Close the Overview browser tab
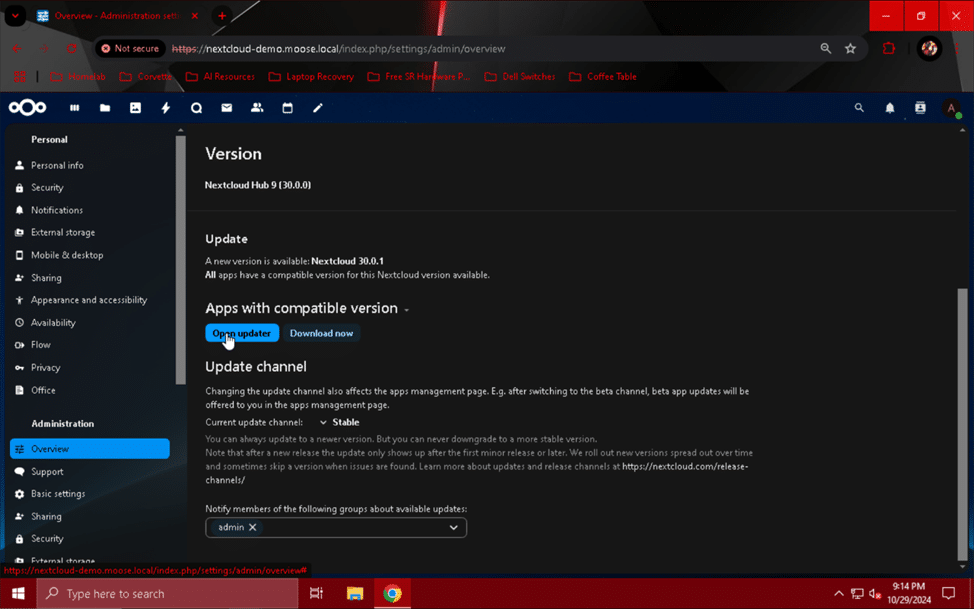 click(x=194, y=16)
